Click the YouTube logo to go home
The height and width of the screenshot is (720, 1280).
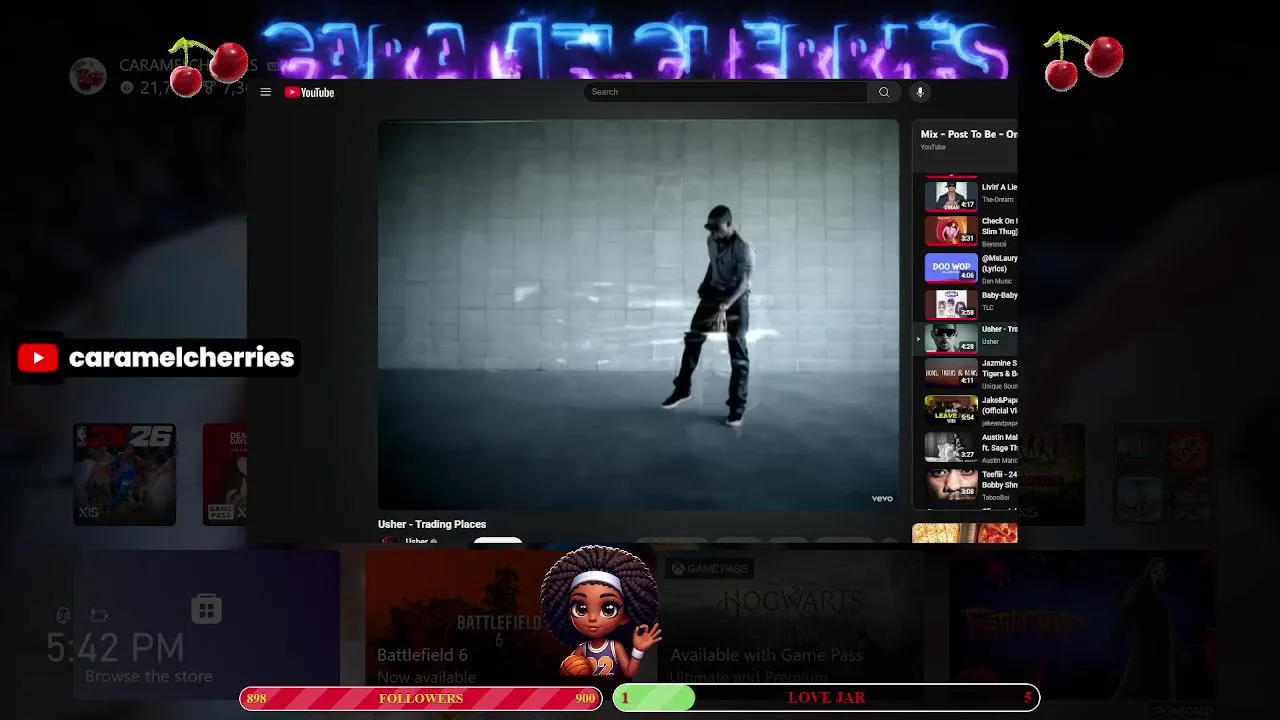click(x=309, y=92)
